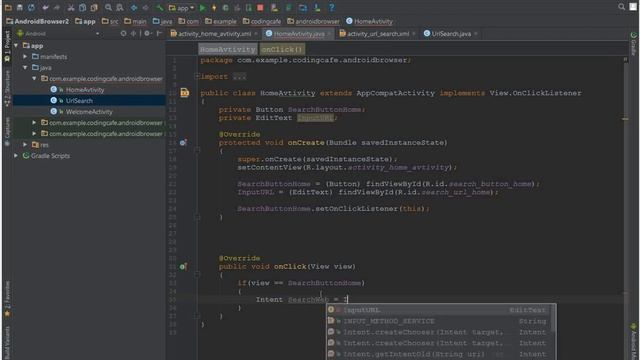
Task: Click Scroll from Source target icon
Action: click(x=123, y=33)
